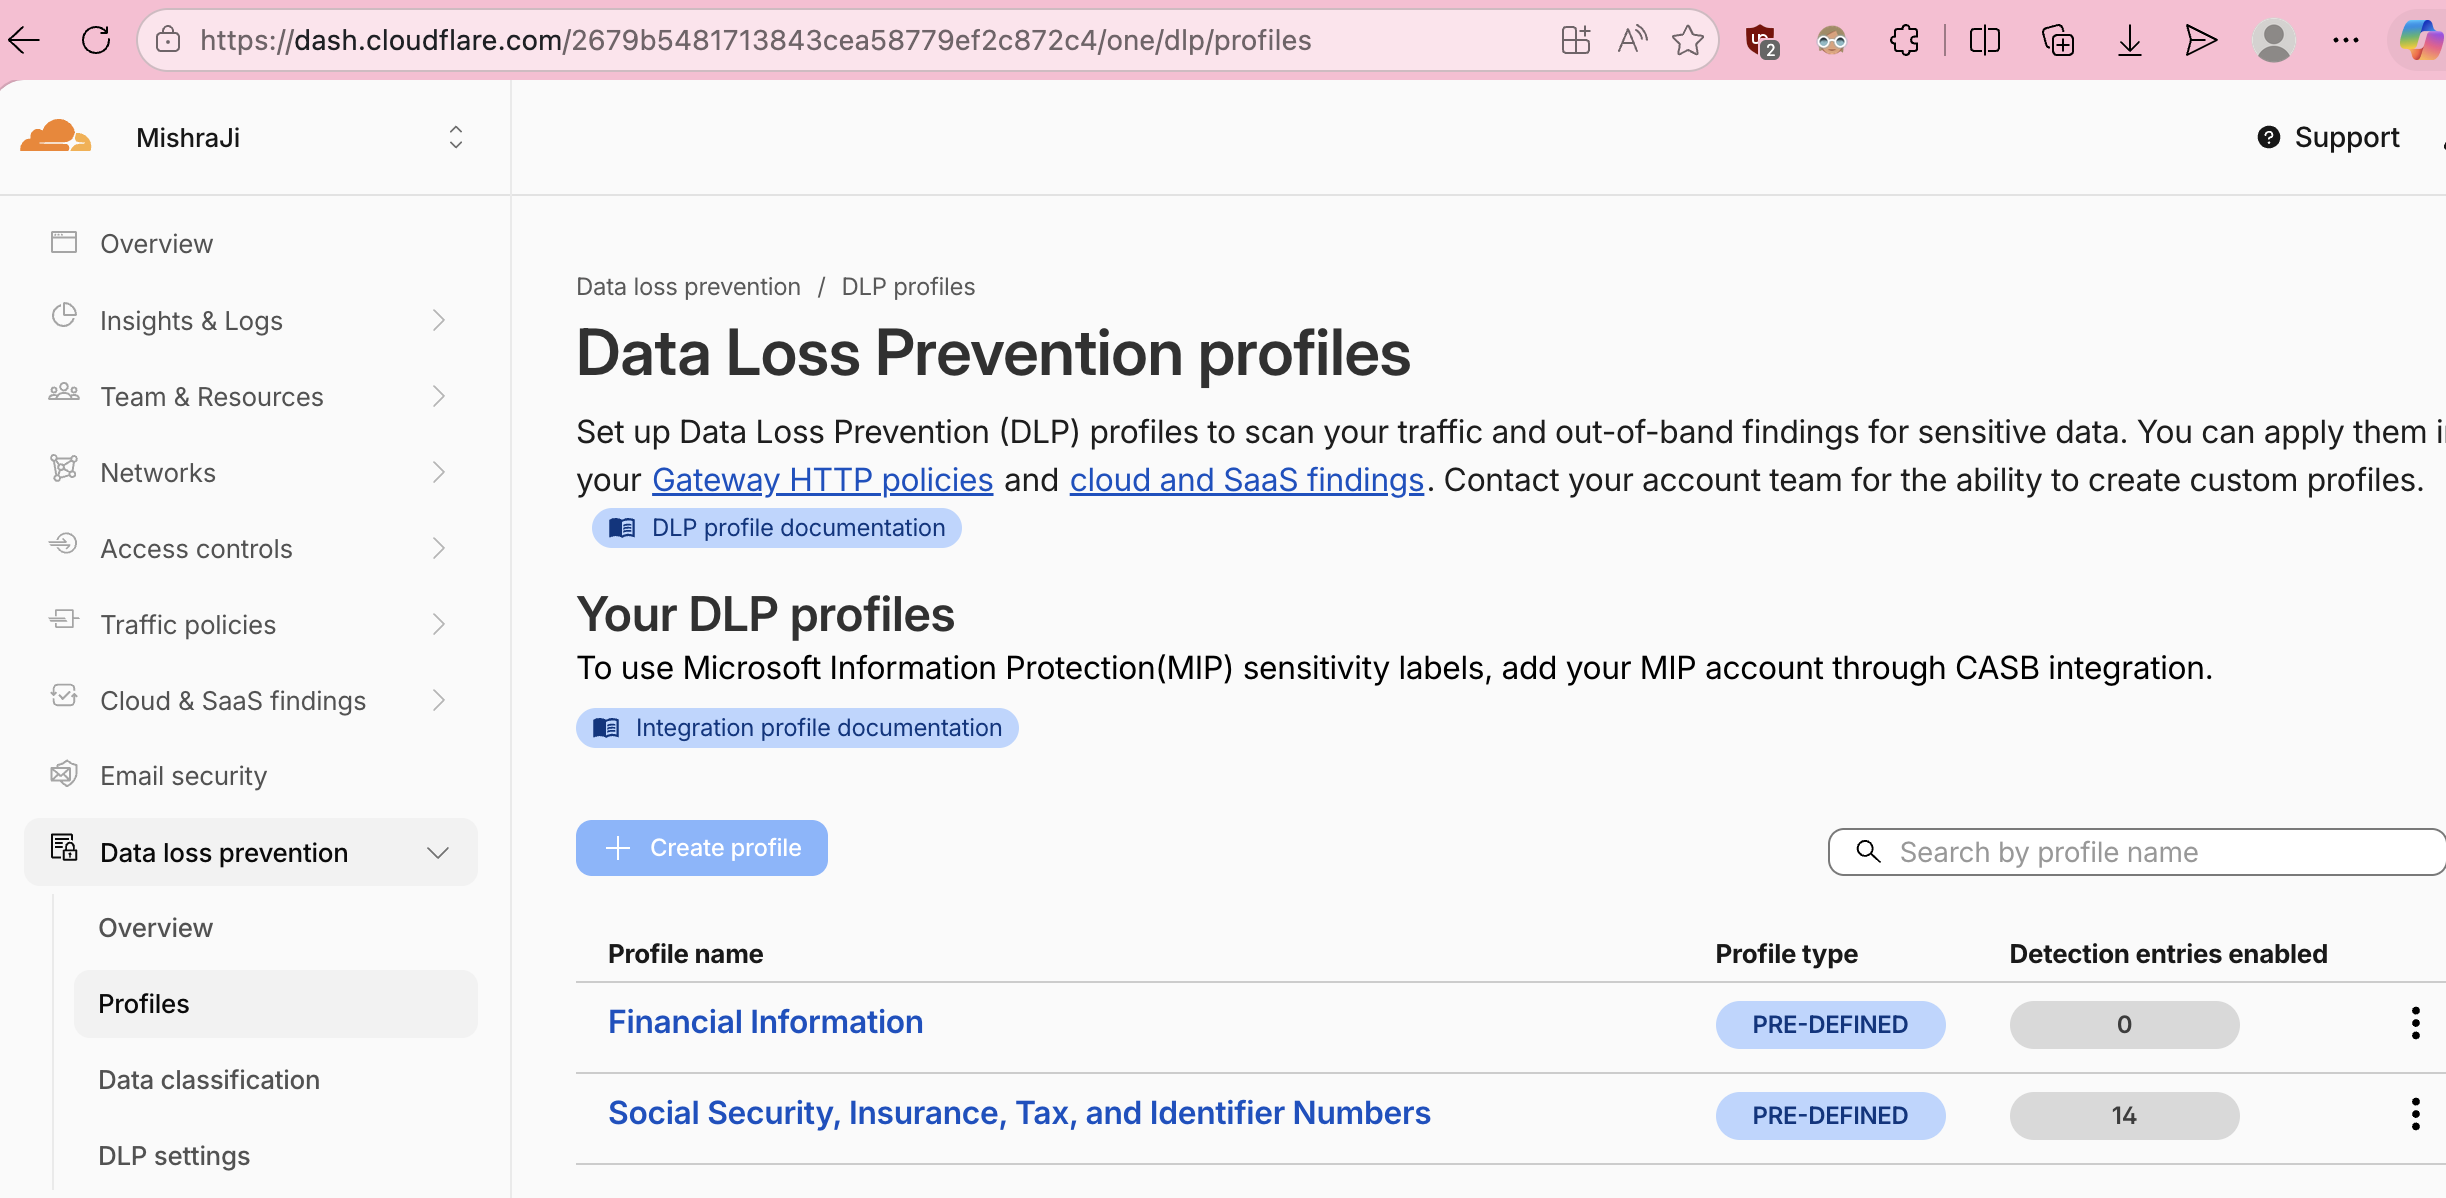Click the Email security envelope icon
The image size is (2446, 1198).
tap(64, 774)
